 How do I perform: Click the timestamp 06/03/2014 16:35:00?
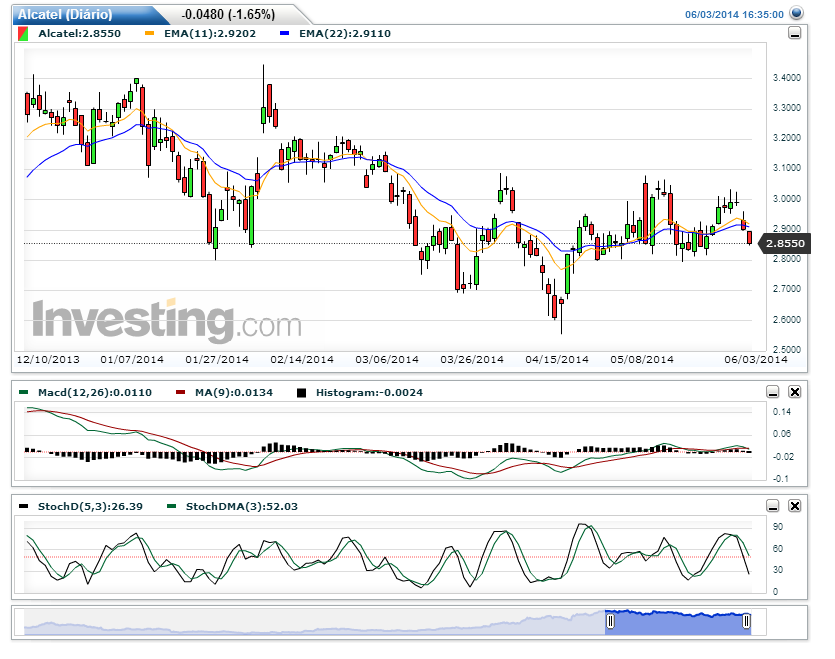click(734, 14)
